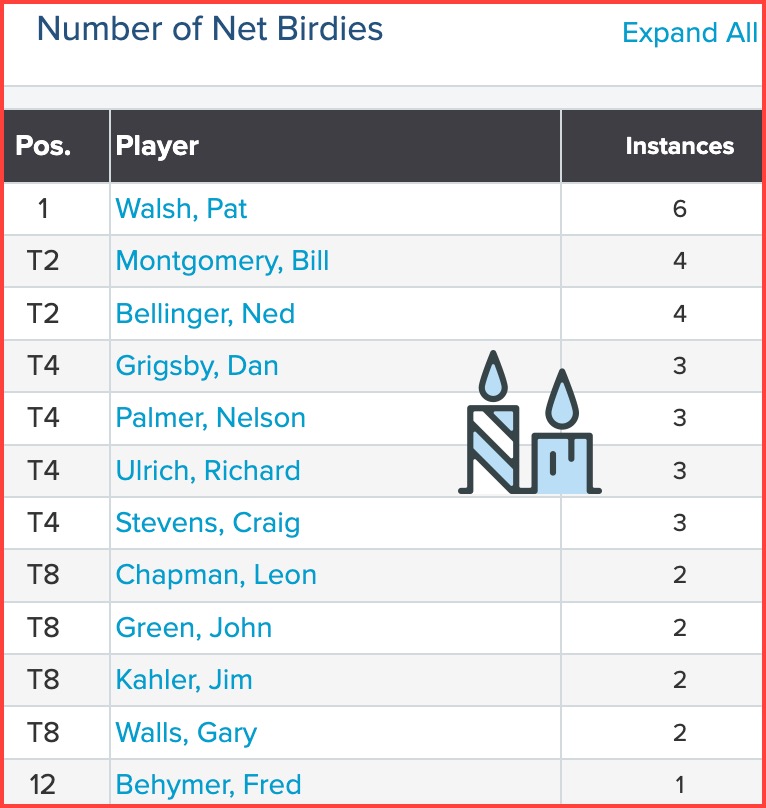Open Palmer, Nelson player details
Screen dimensions: 766x808
(210, 418)
